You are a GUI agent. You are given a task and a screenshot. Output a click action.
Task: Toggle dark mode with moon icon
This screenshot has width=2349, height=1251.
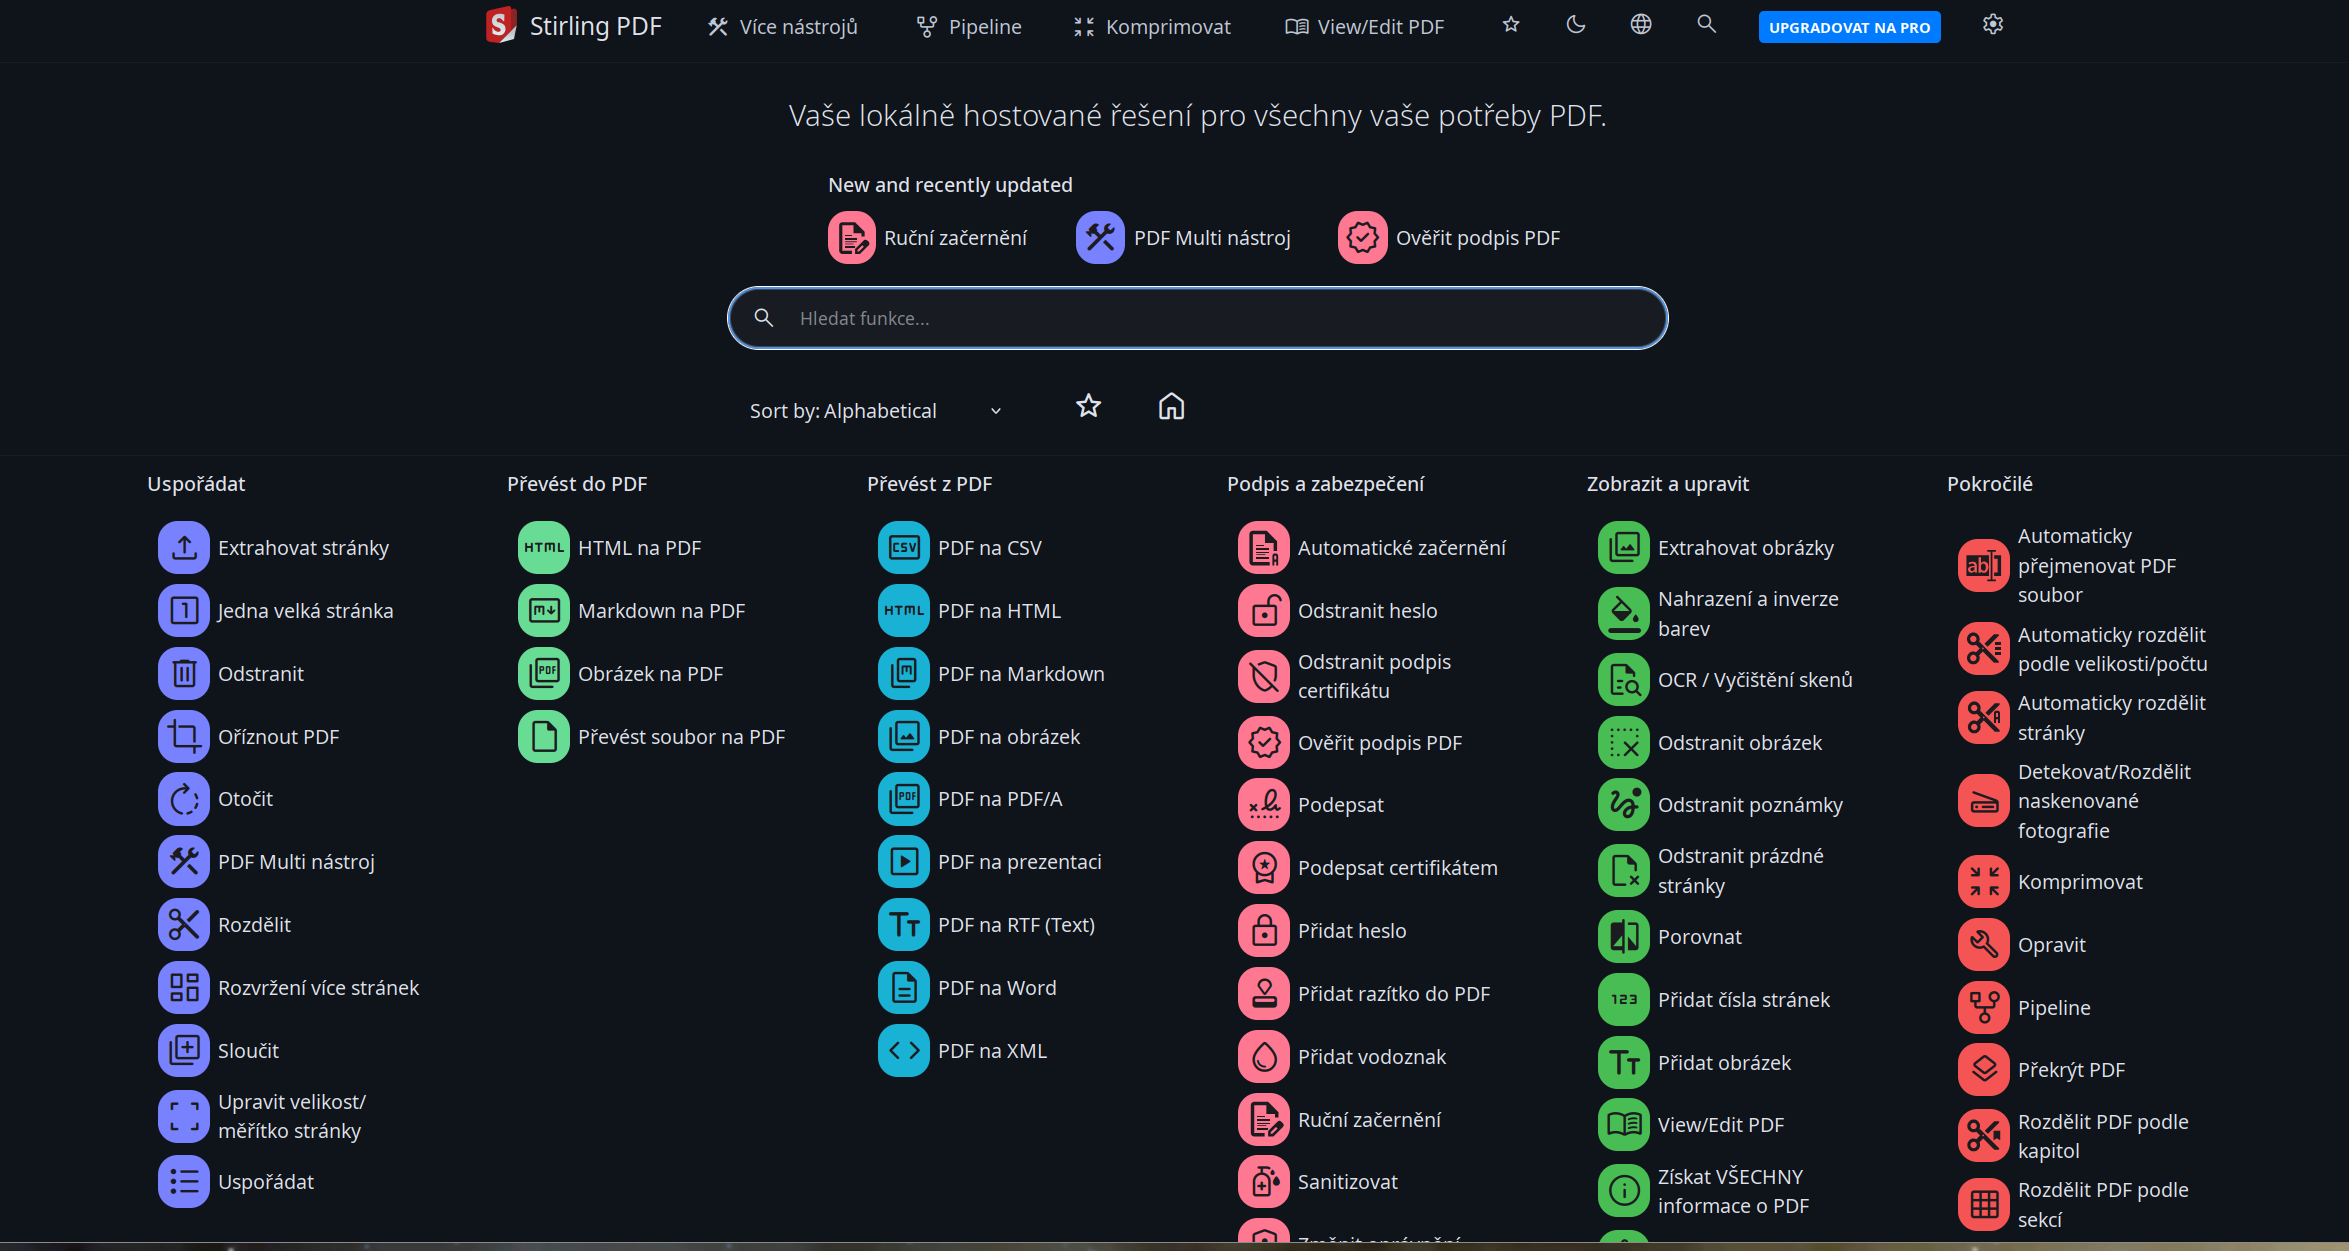click(x=1576, y=25)
